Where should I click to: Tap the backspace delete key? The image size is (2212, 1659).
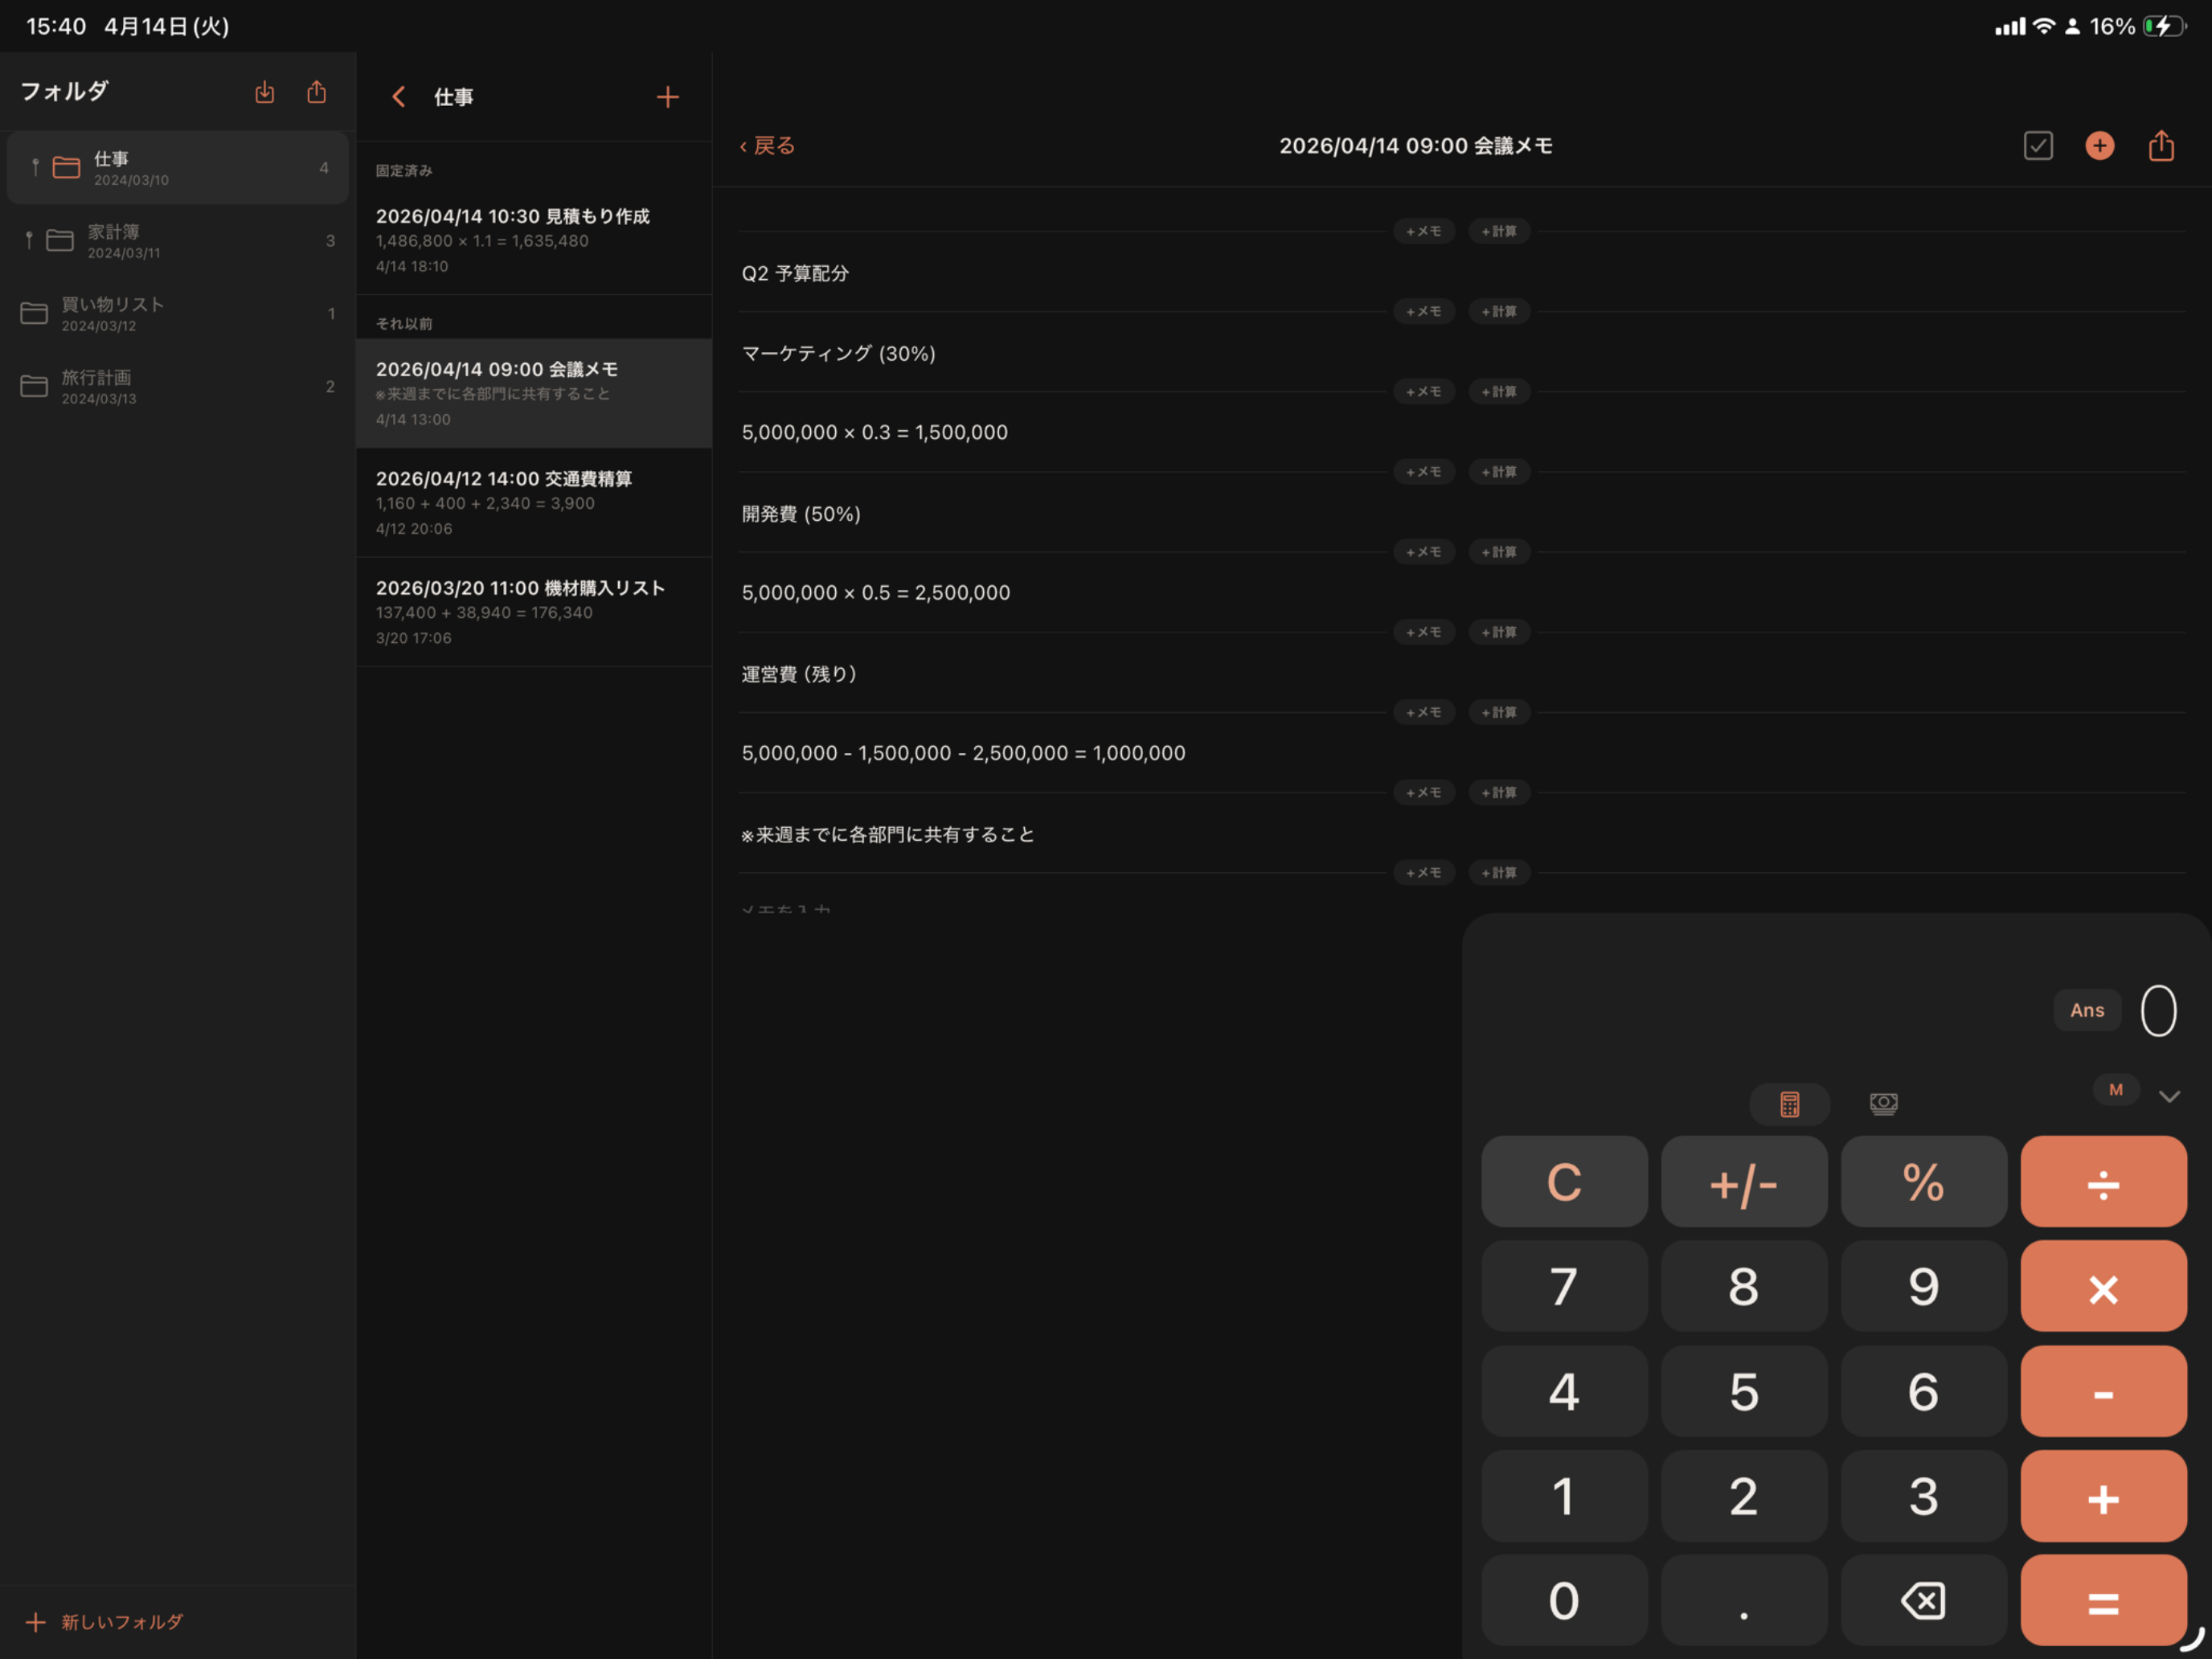click(1923, 1600)
